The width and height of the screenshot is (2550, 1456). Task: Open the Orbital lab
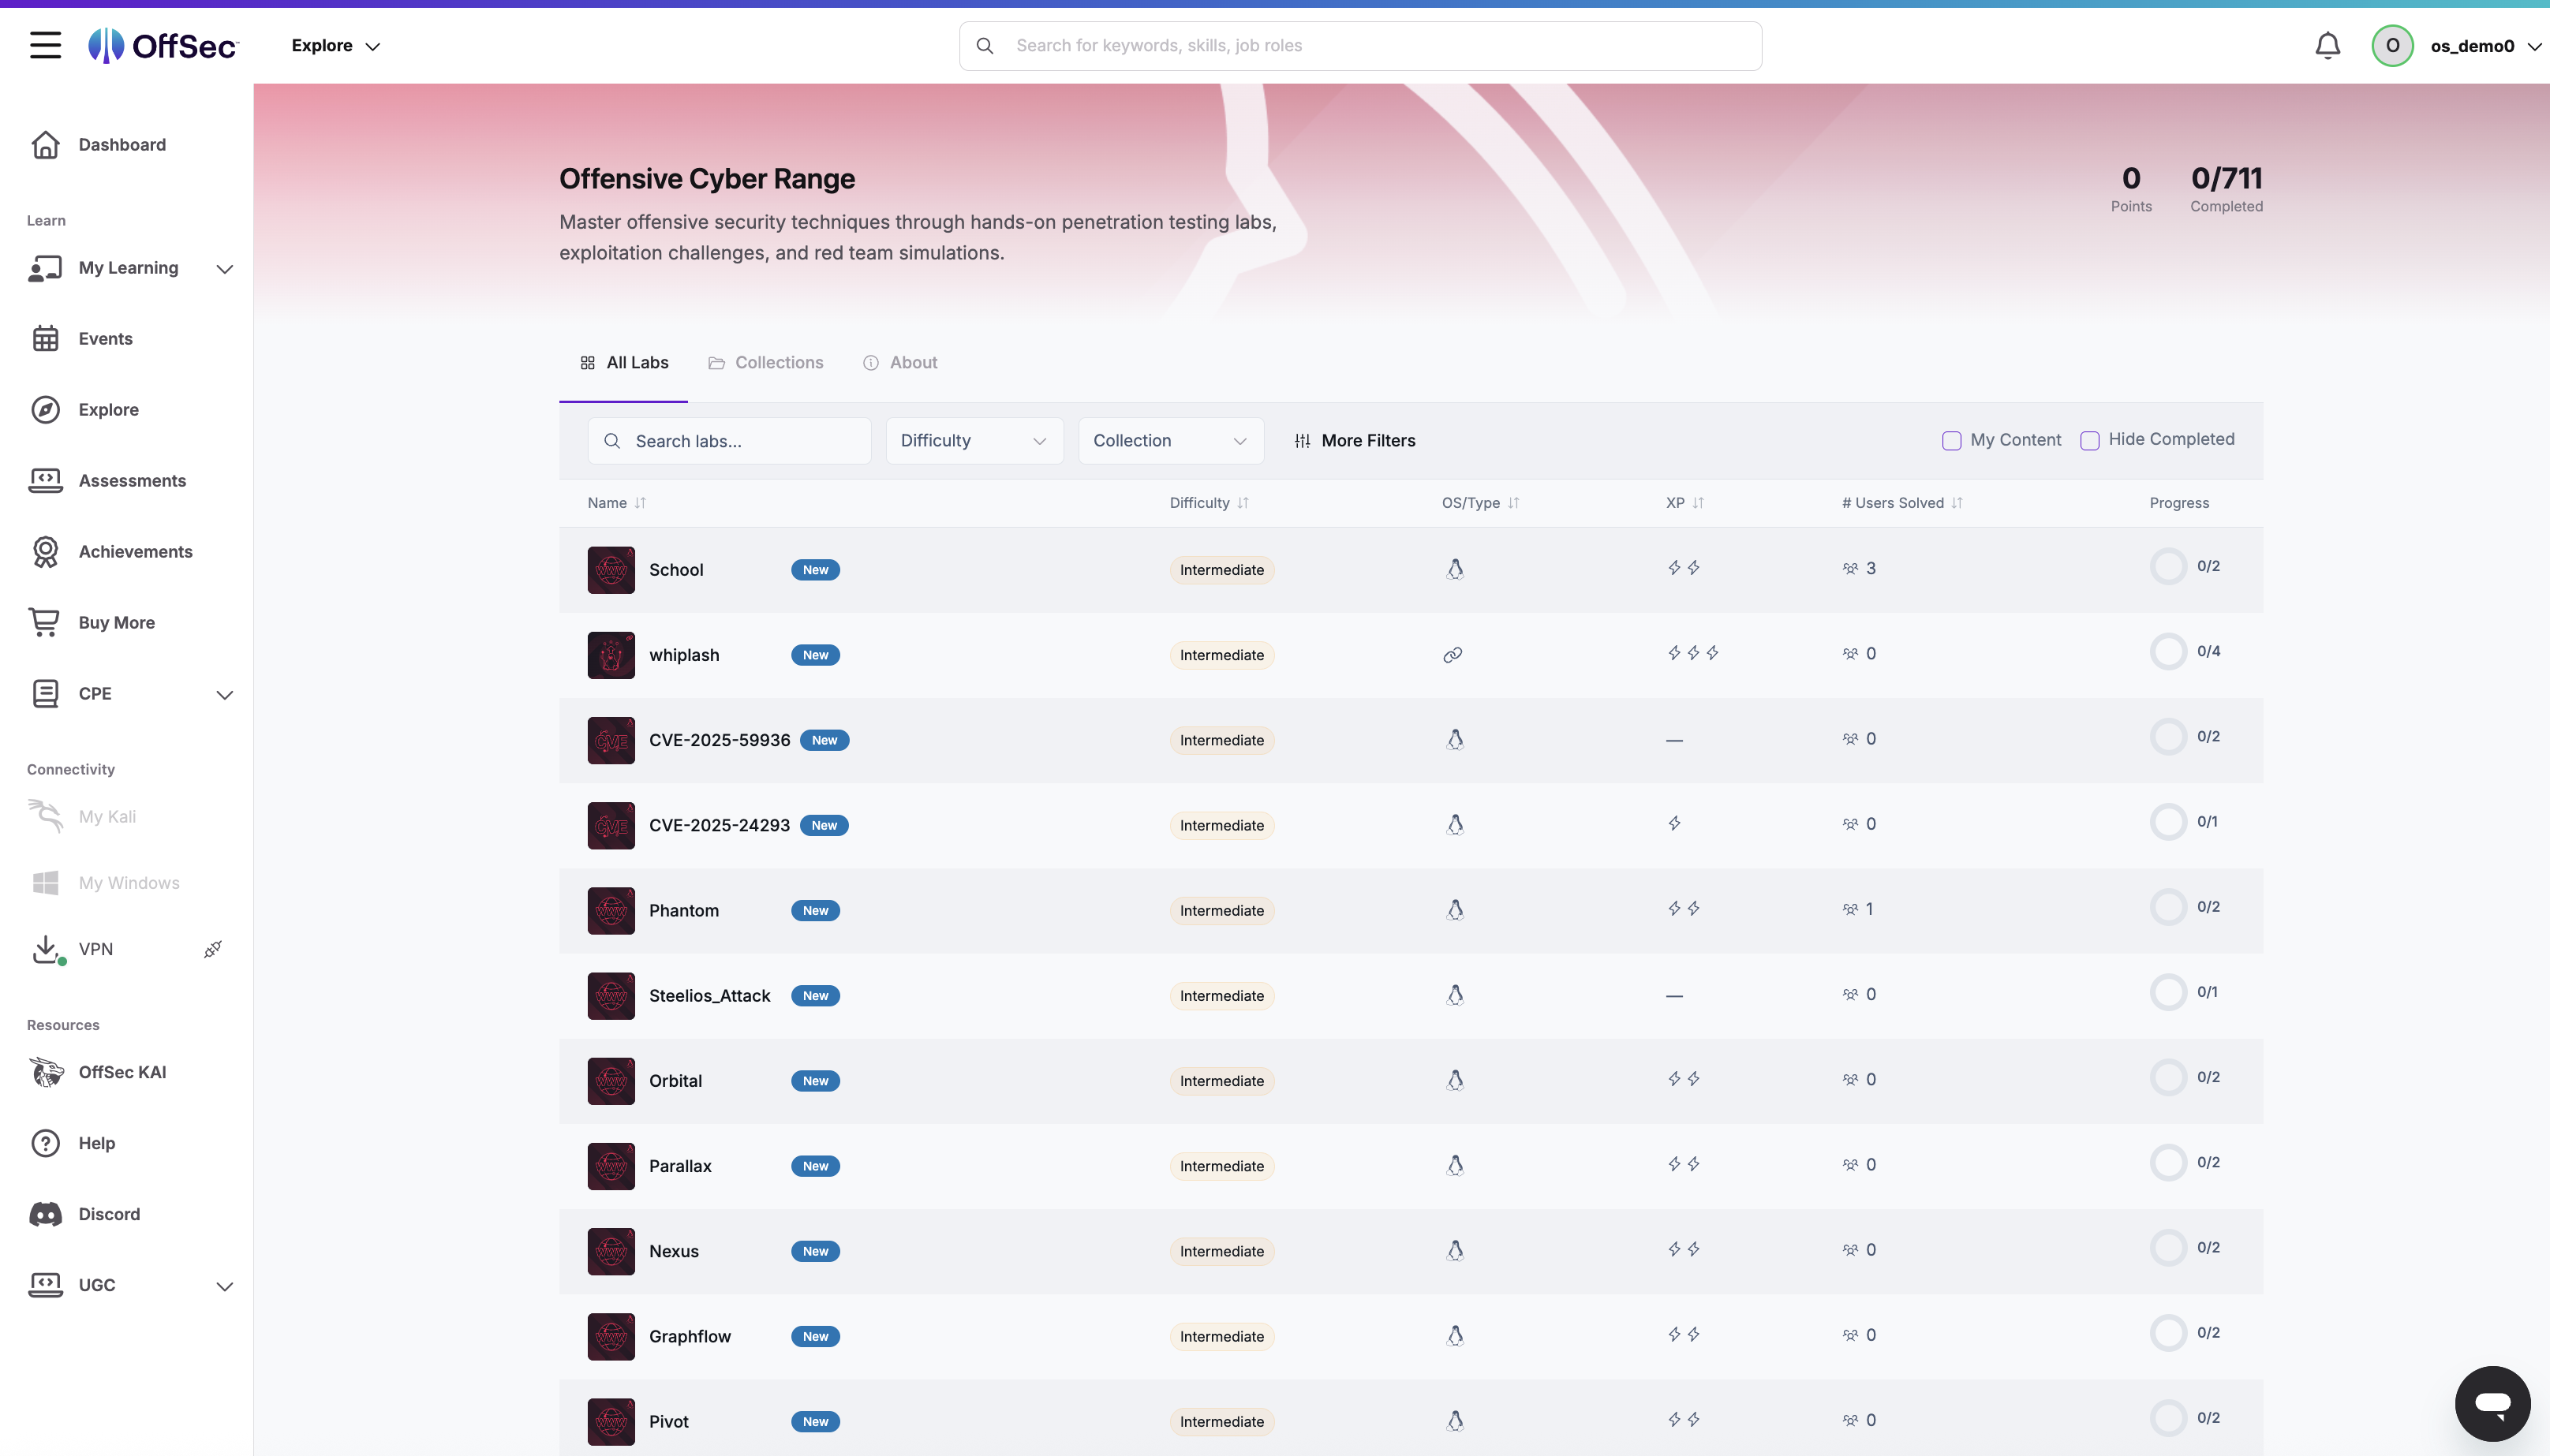675,1081
